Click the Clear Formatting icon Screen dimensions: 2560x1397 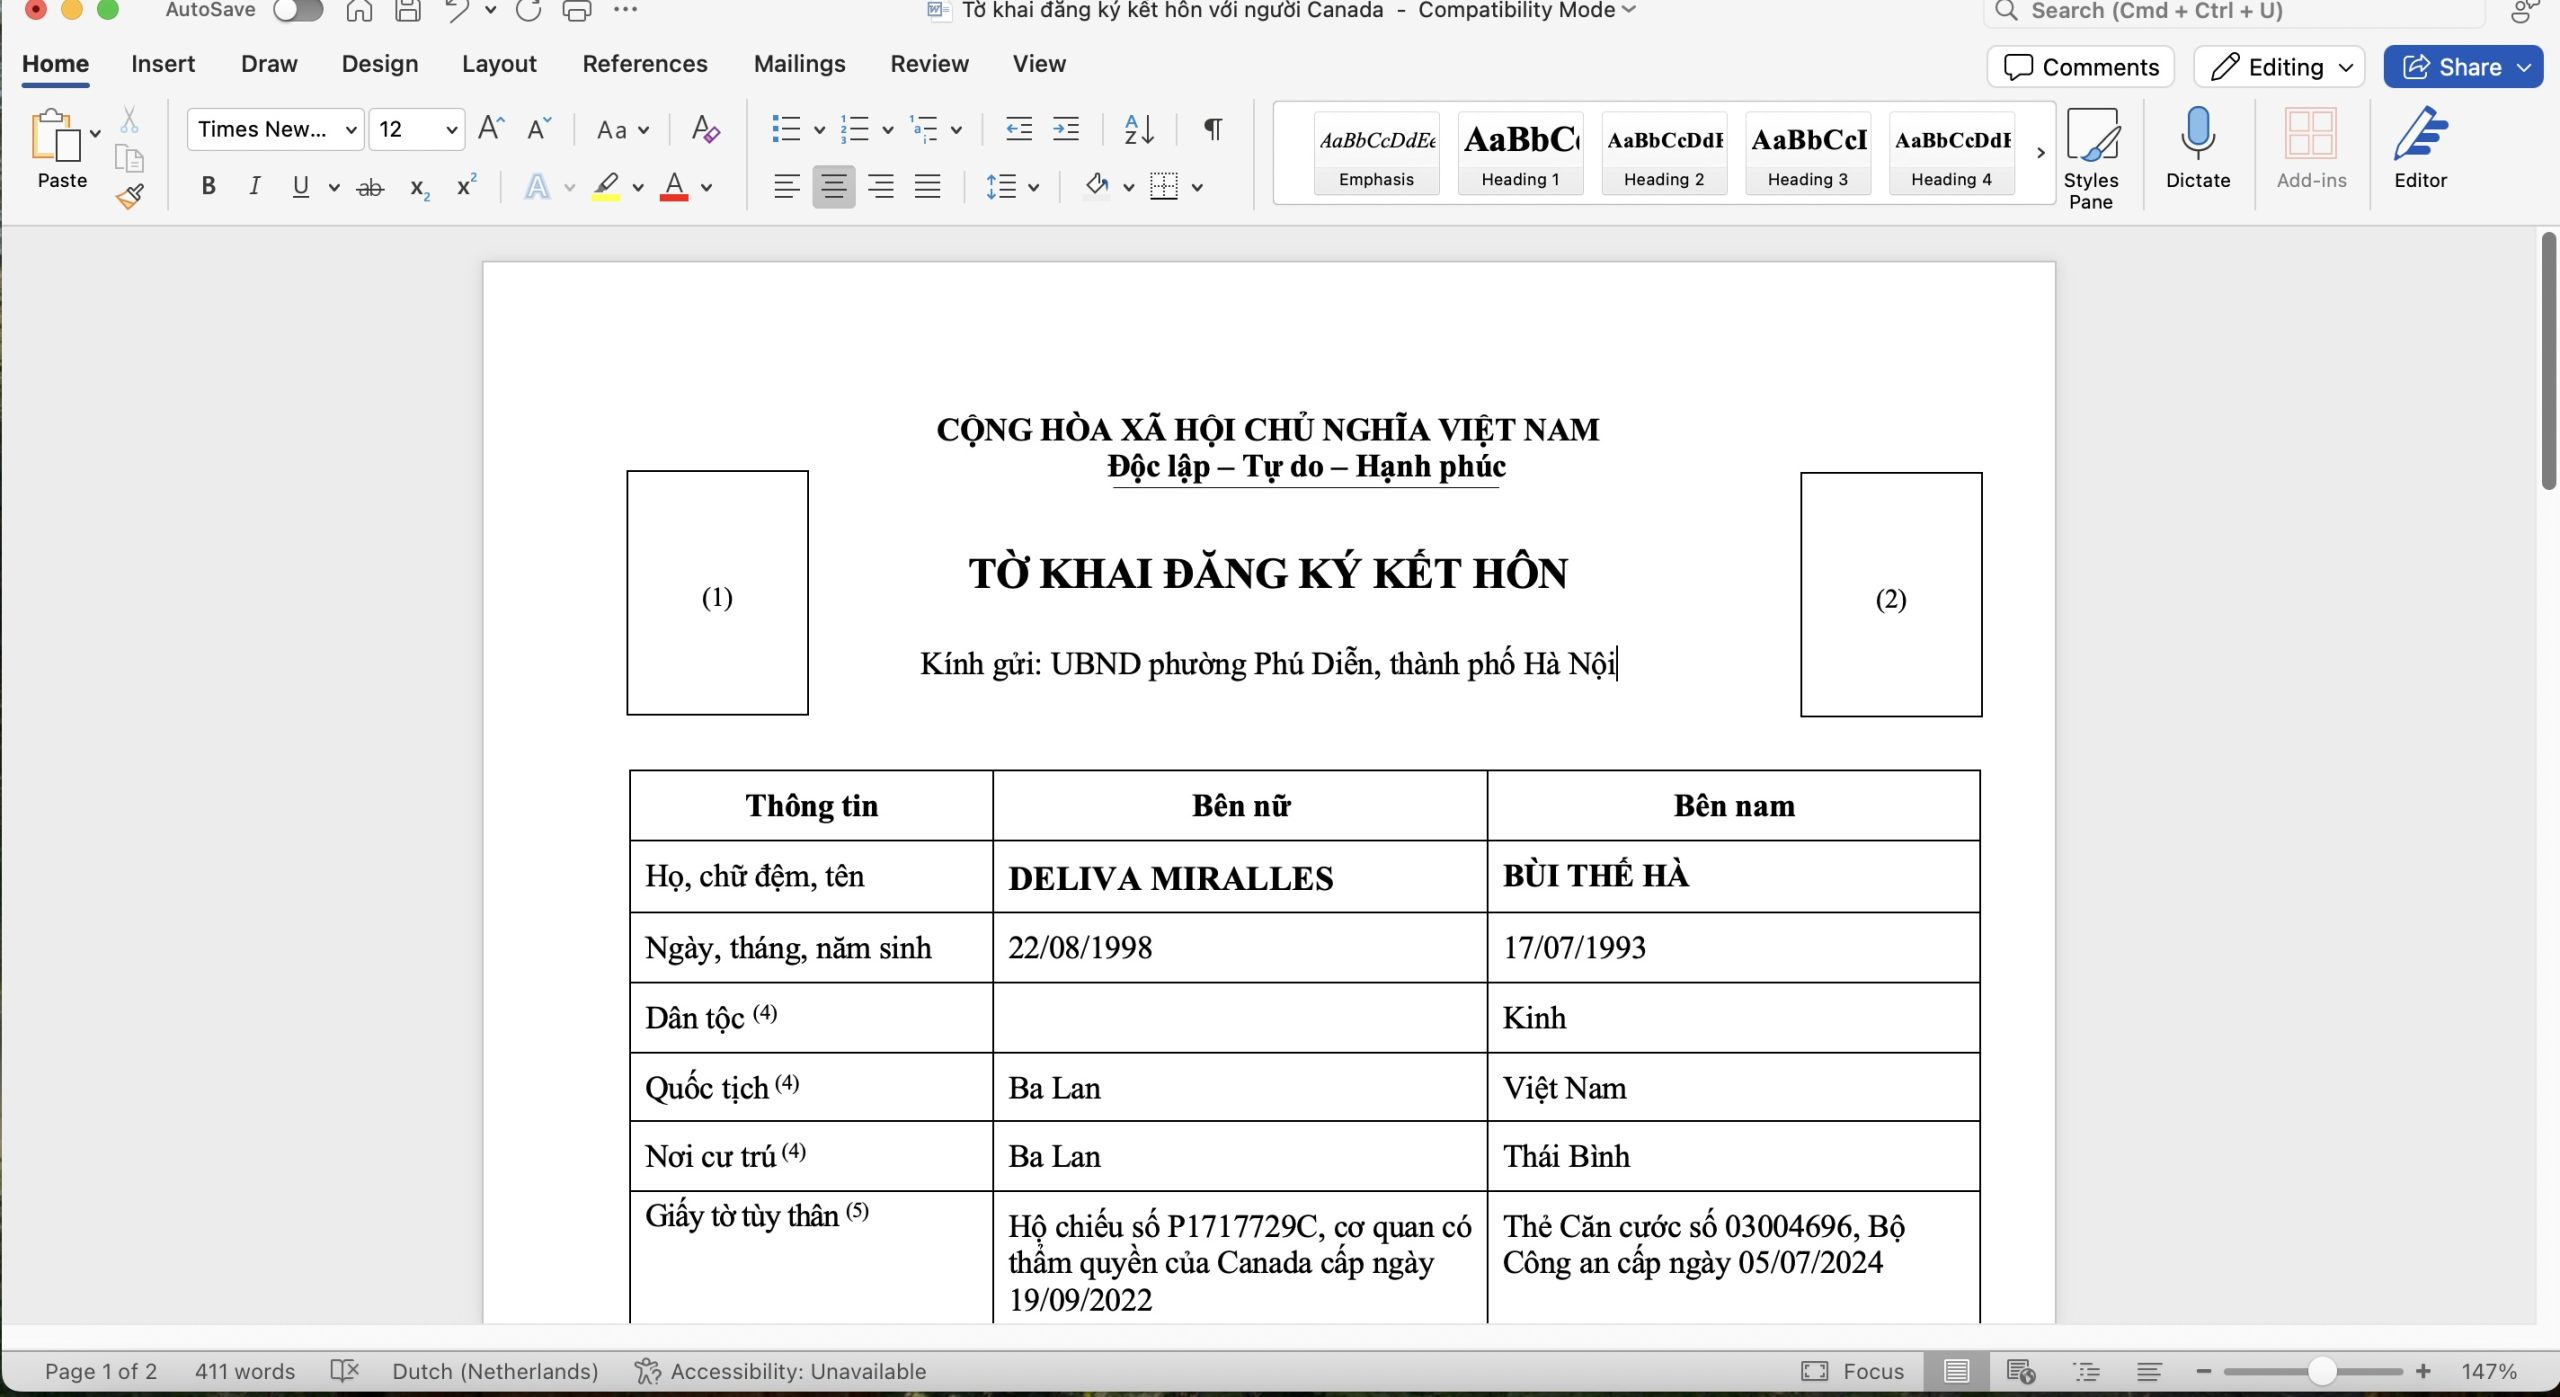705,129
